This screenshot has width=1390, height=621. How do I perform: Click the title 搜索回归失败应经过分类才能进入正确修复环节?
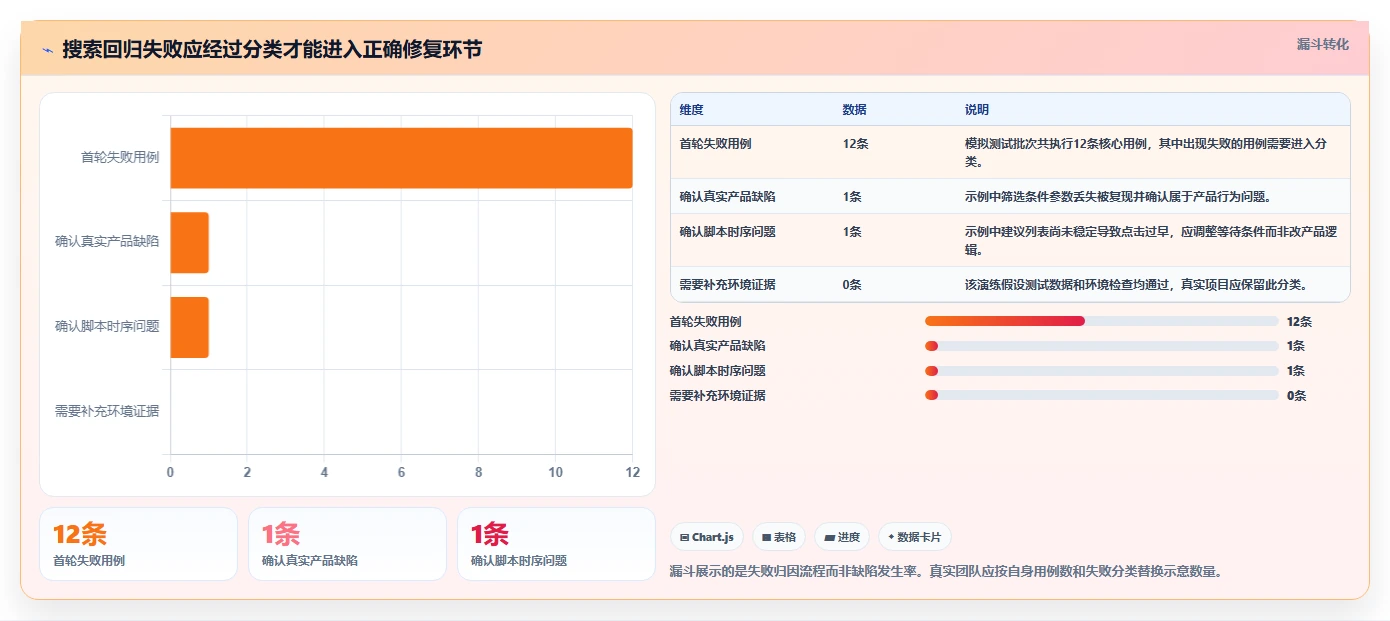(x=271, y=49)
